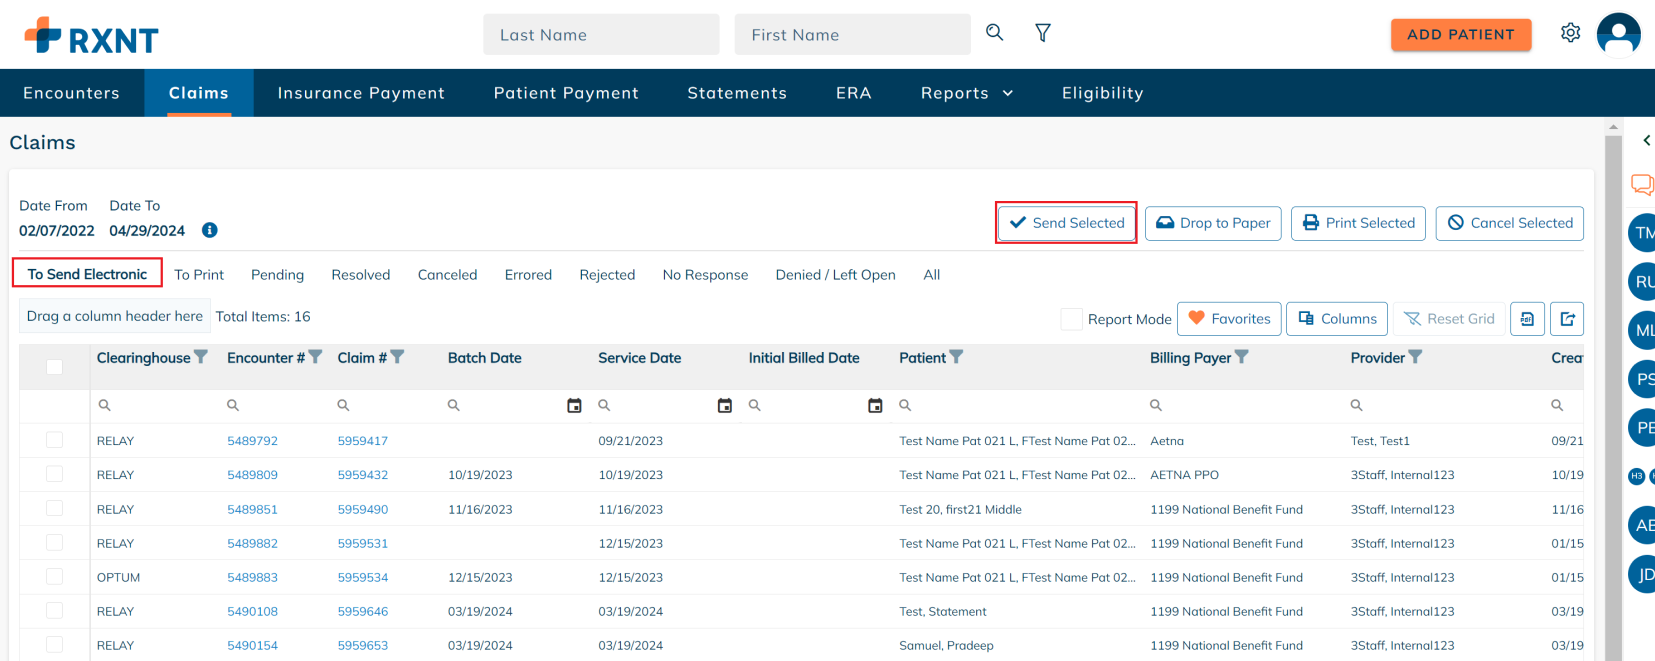Open the Batch Date calendar picker

pyautogui.click(x=574, y=405)
